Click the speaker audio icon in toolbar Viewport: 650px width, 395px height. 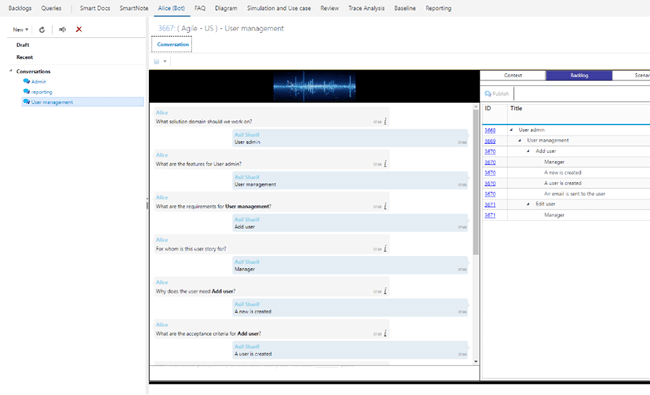click(x=62, y=29)
